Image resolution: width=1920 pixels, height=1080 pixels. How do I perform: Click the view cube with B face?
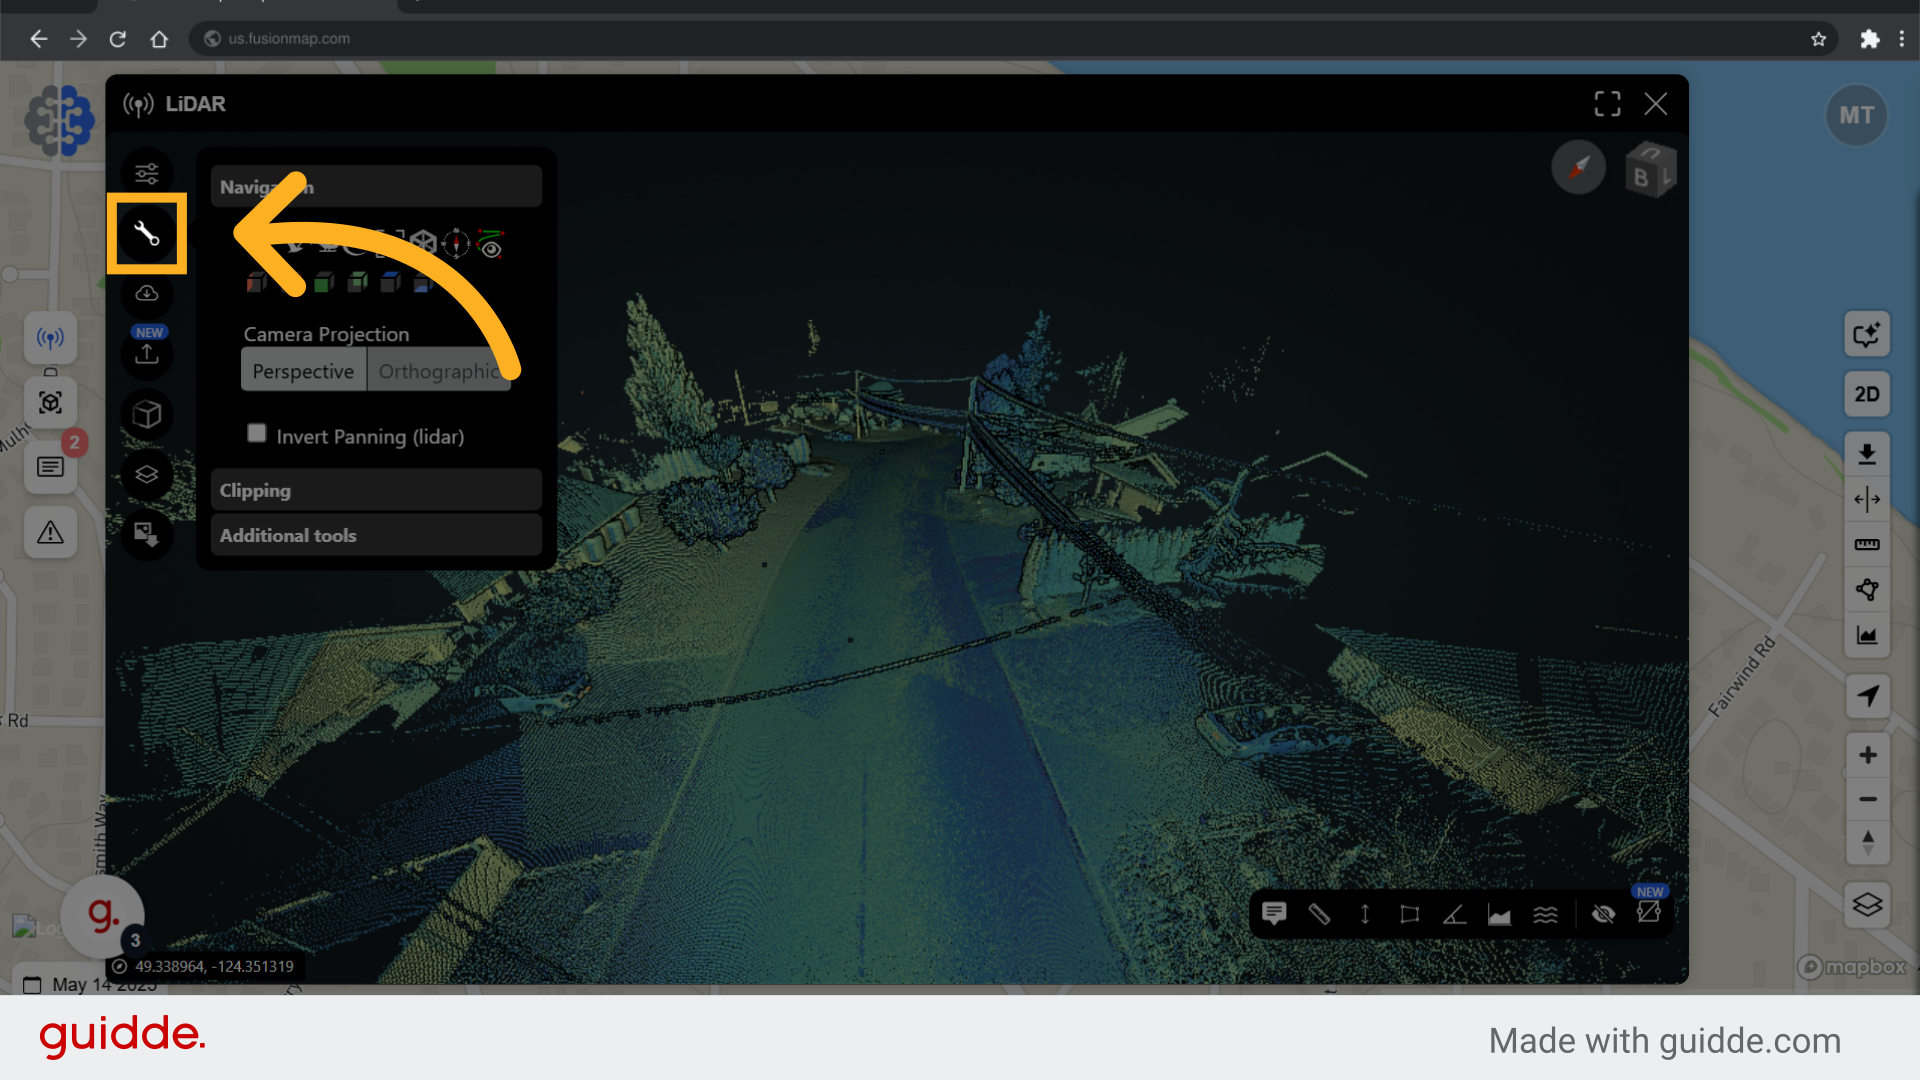pos(1650,169)
